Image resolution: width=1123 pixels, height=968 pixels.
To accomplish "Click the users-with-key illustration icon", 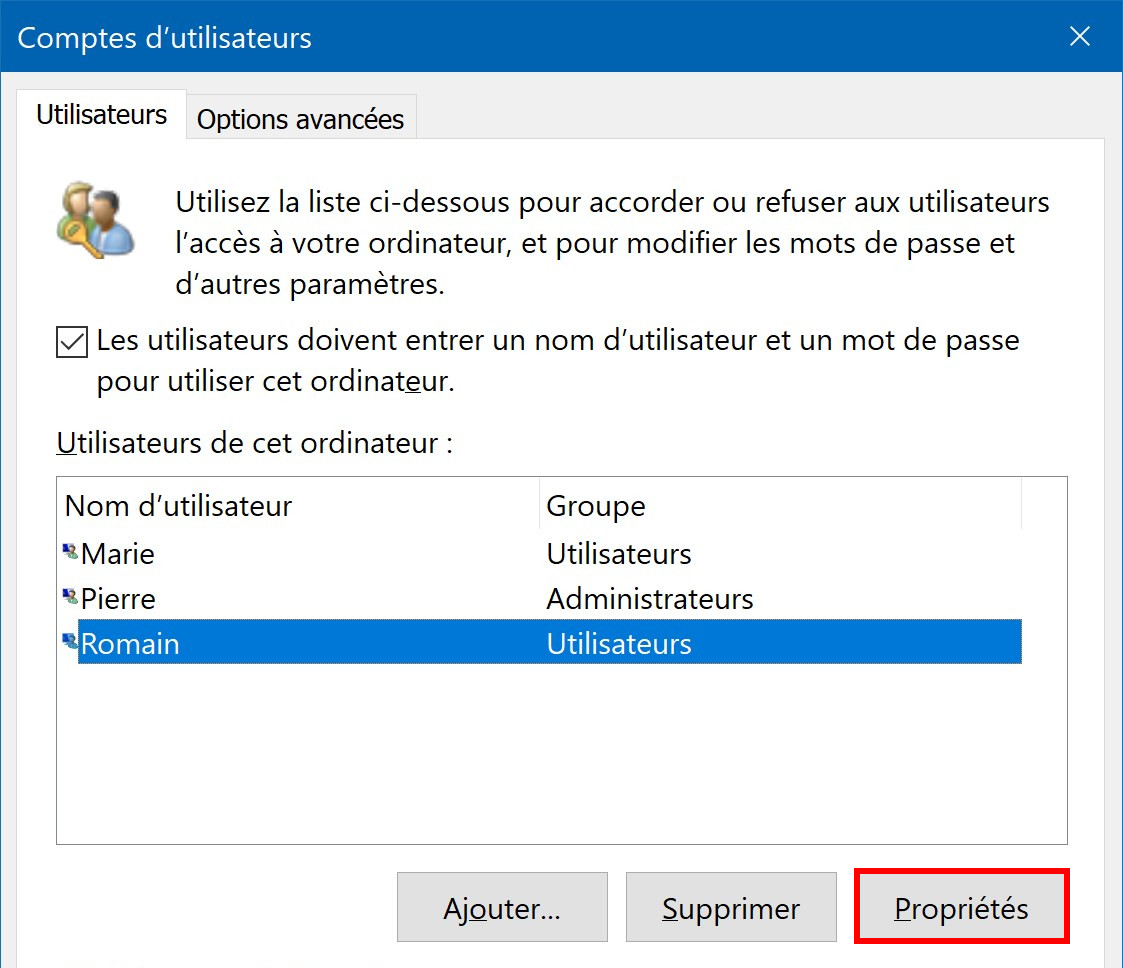I will tap(95, 220).
